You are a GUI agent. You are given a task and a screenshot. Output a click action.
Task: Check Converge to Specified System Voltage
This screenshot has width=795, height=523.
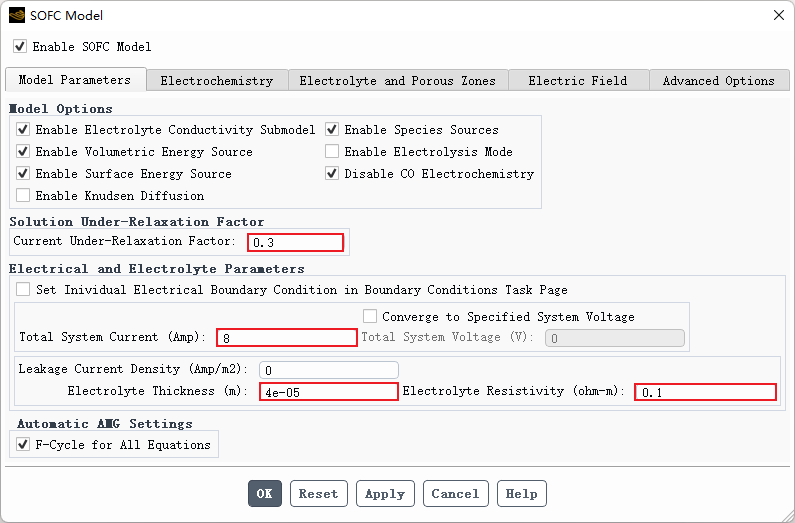click(x=370, y=317)
